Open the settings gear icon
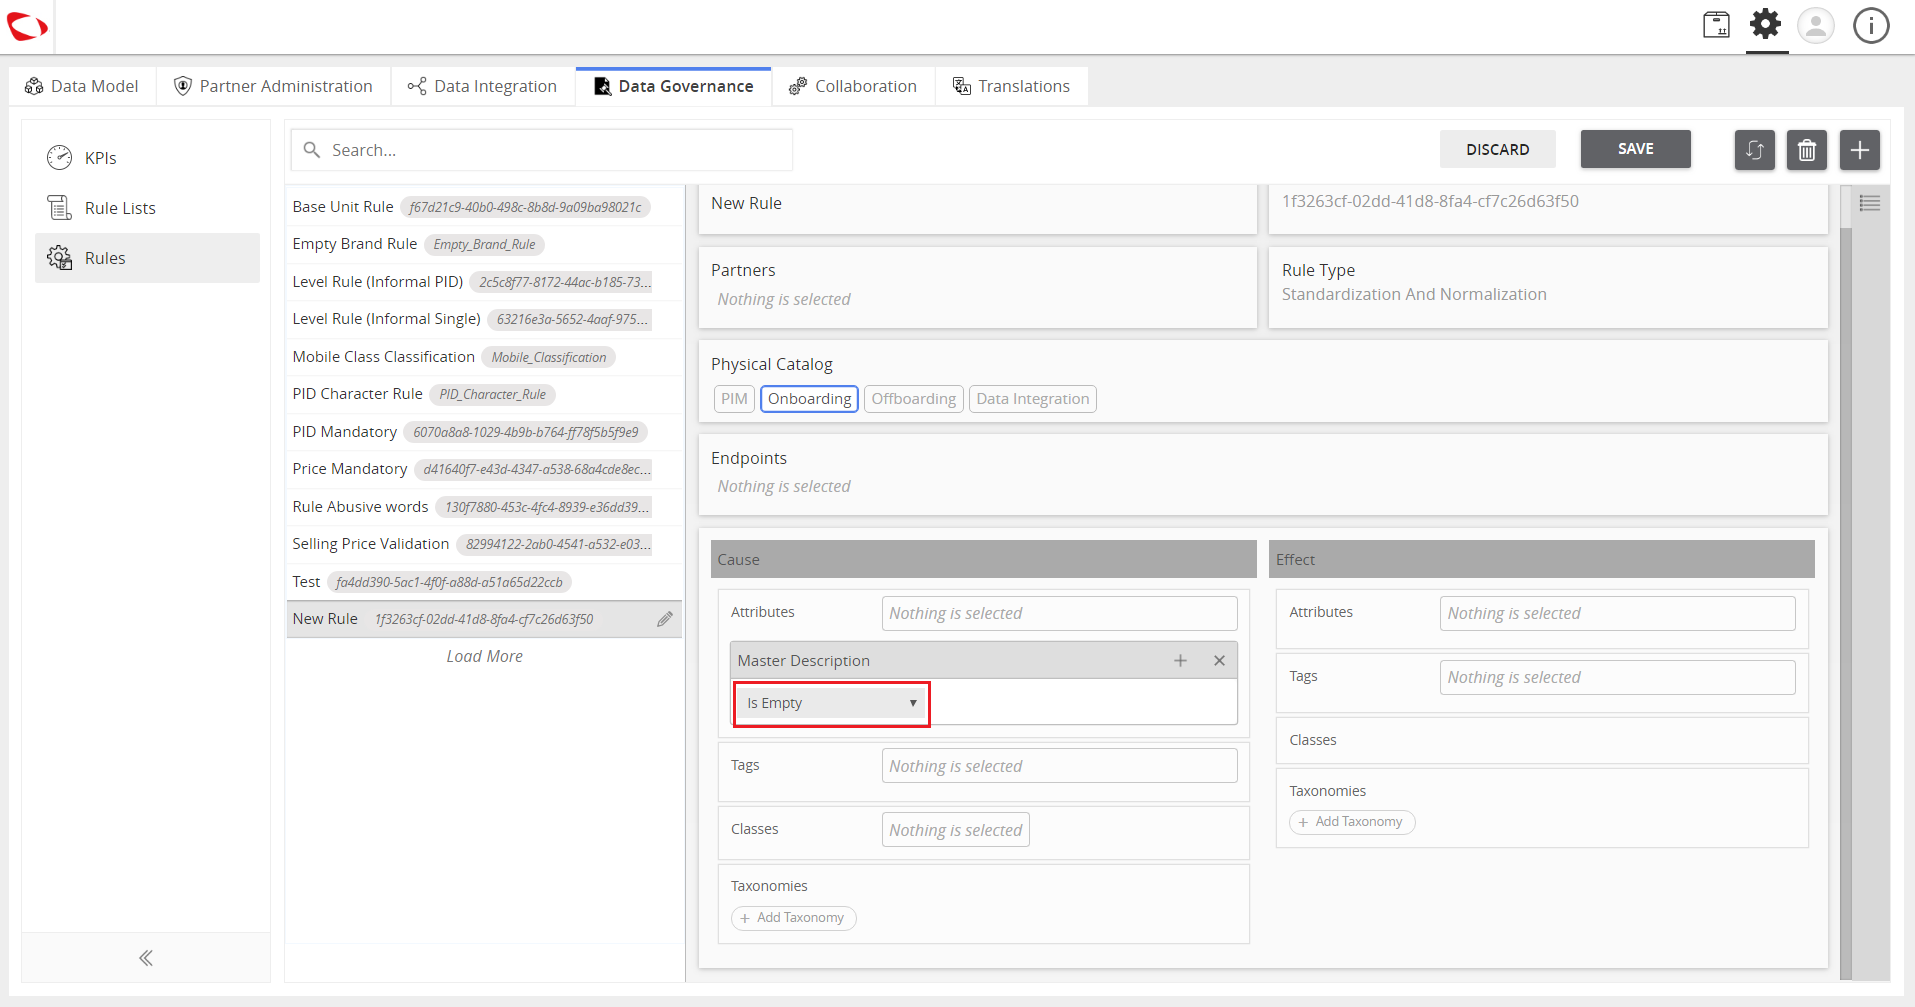Screen dimensions: 1915x1007 tap(1766, 24)
